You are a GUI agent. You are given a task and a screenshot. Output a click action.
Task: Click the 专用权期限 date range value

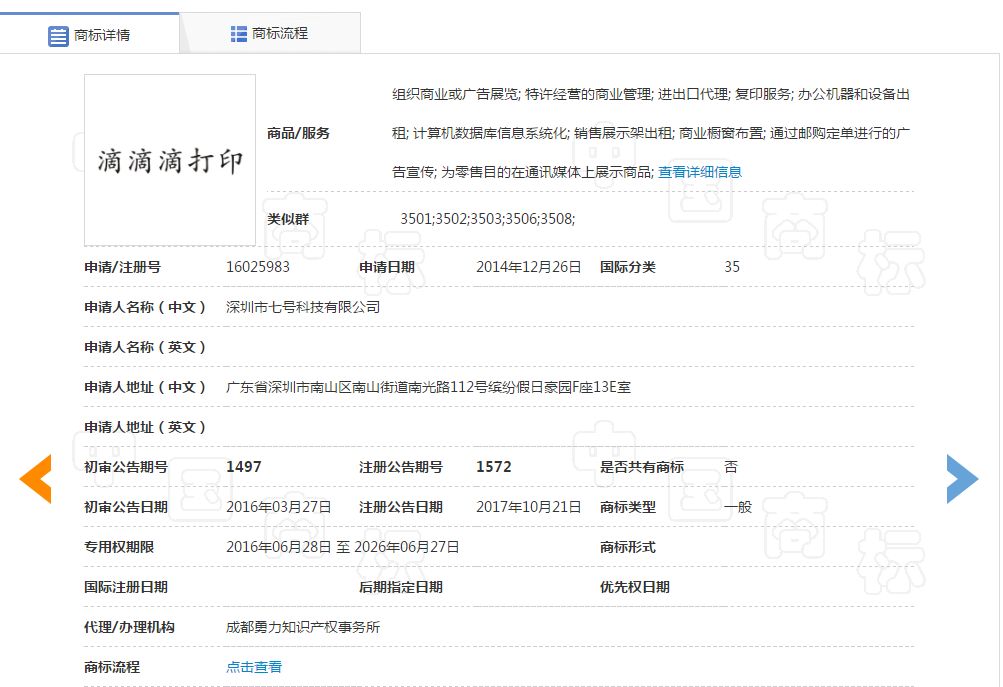pyautogui.click(x=343, y=547)
